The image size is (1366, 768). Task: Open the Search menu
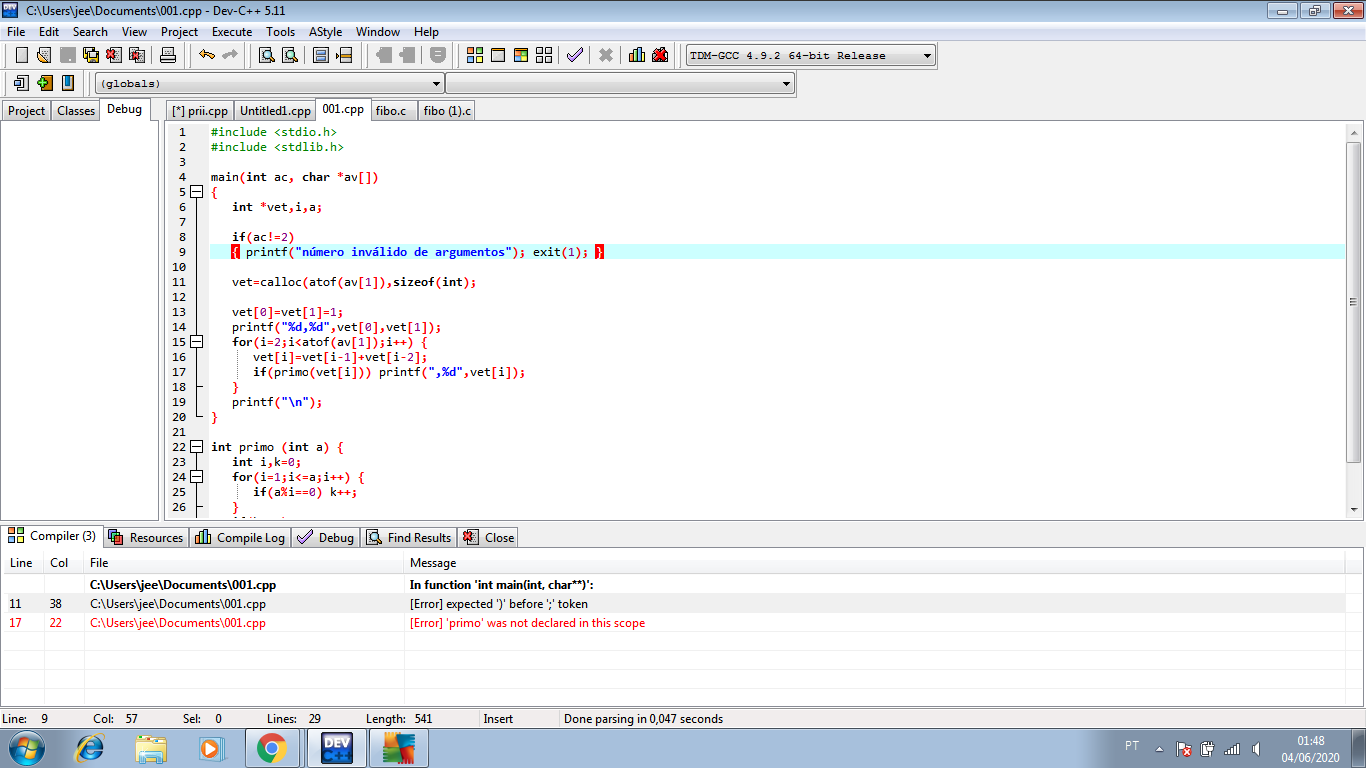90,32
